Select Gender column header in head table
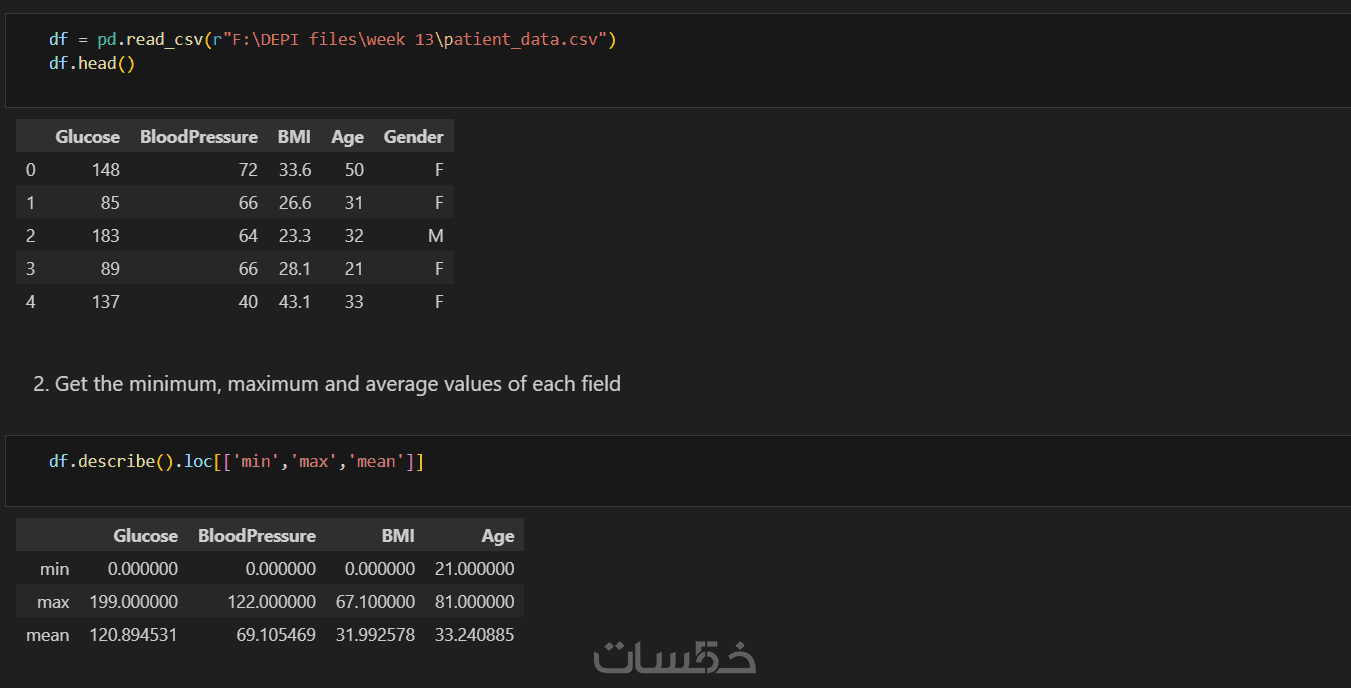Screen dimensions: 1351x688 click(x=413, y=137)
